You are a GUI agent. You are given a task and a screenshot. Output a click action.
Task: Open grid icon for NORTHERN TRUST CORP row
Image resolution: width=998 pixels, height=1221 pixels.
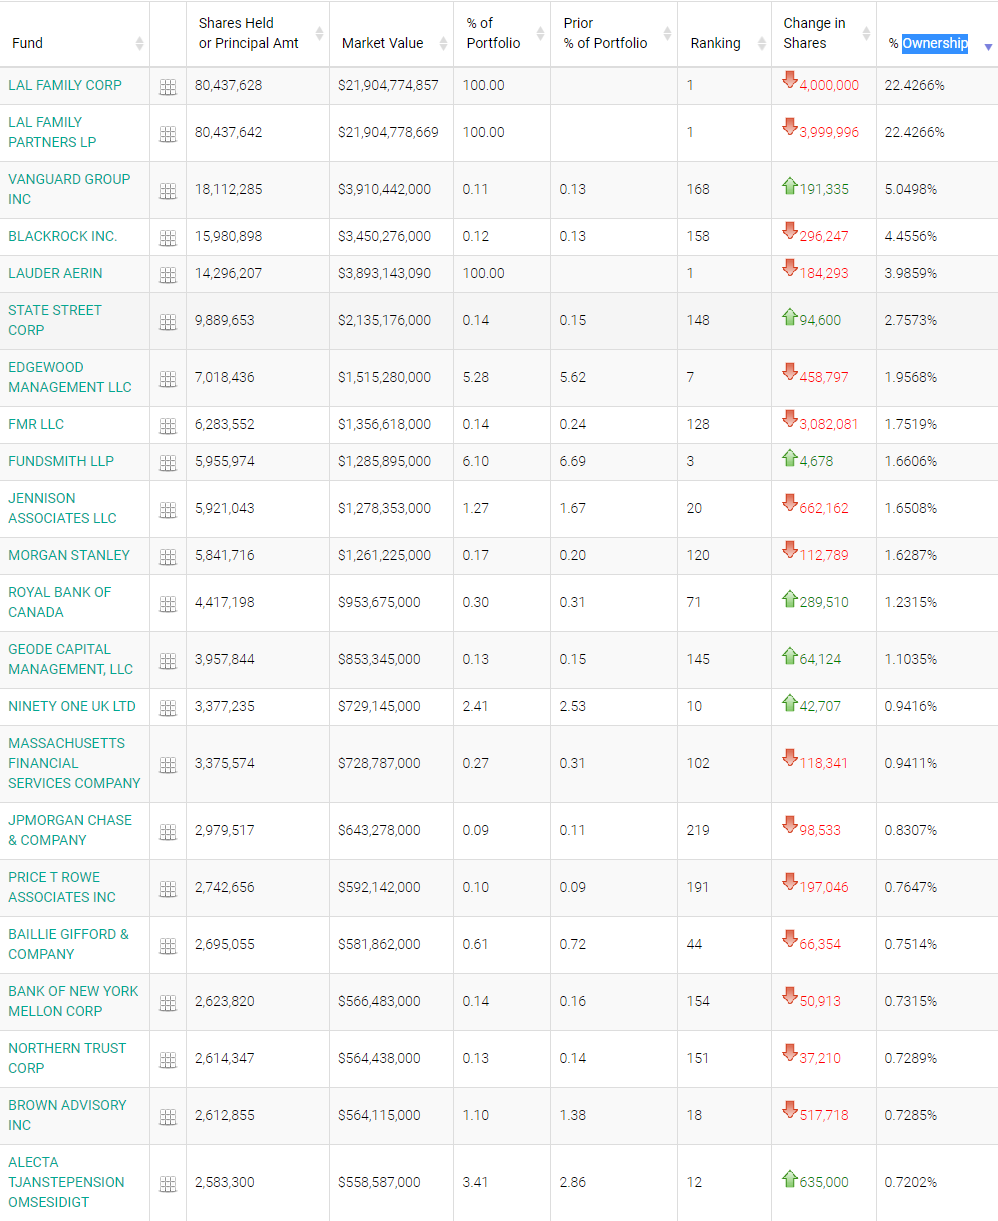168,1060
